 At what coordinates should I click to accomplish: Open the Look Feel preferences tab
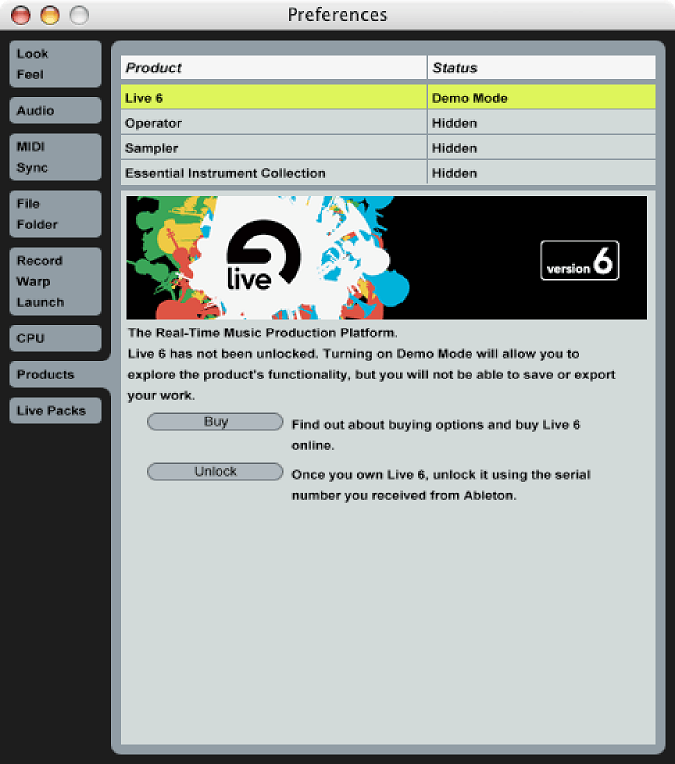(55, 64)
